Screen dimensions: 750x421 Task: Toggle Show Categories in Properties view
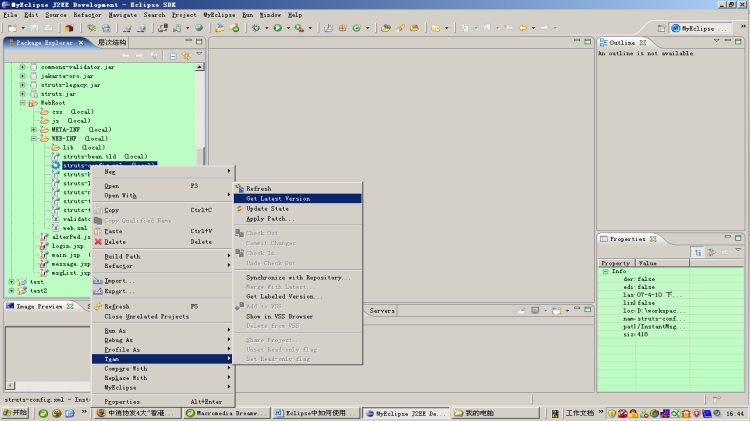(x=698, y=252)
